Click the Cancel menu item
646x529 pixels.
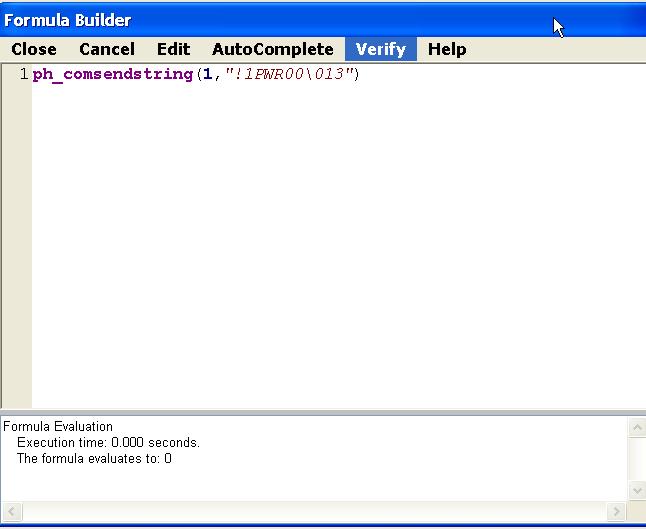click(x=107, y=49)
